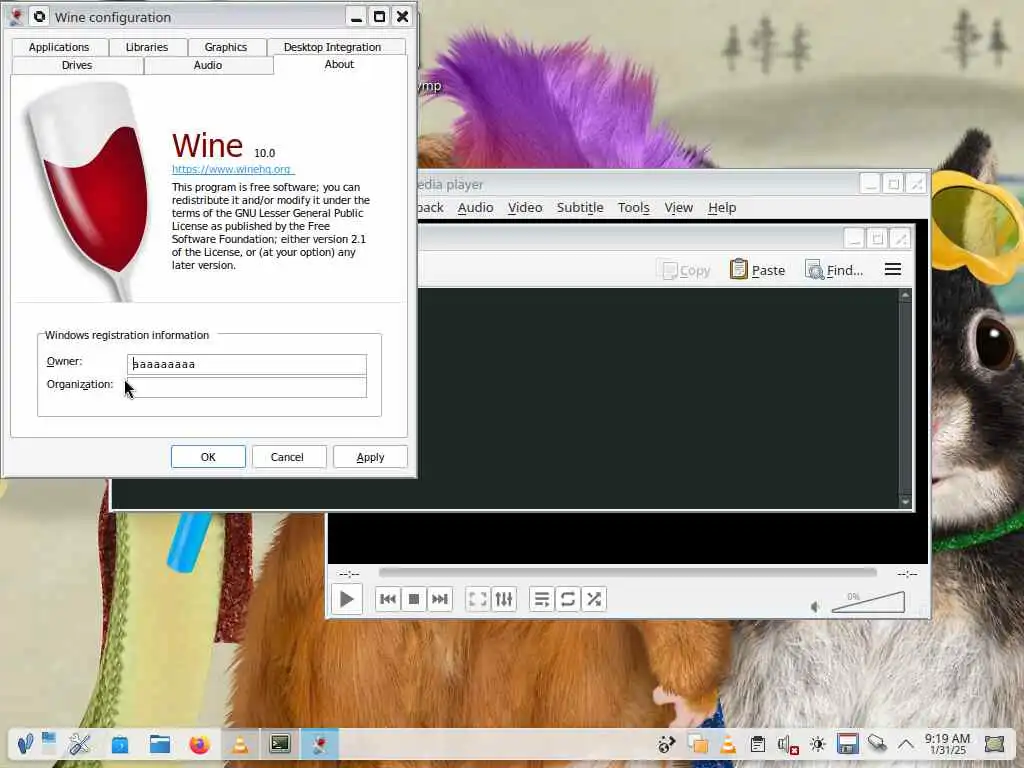Viewport: 1024px width, 768px height.
Task: Mute VLC with the speaker icon
Action: point(815,607)
